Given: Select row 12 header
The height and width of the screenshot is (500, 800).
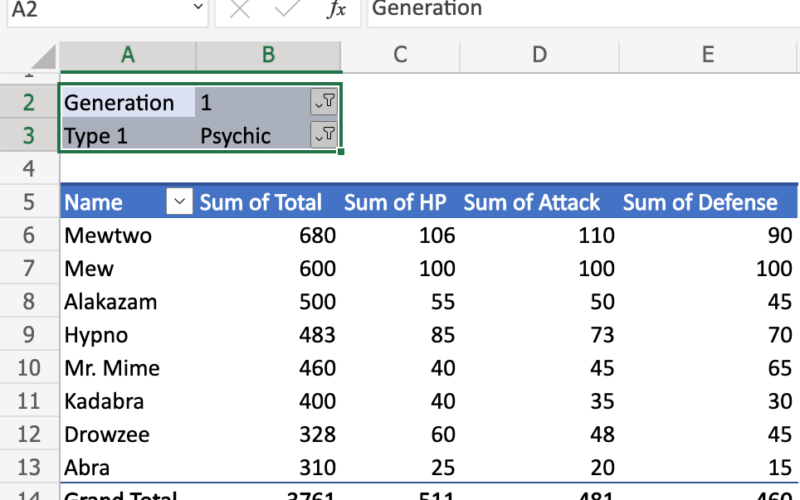Looking at the screenshot, I should pyautogui.click(x=29, y=434).
